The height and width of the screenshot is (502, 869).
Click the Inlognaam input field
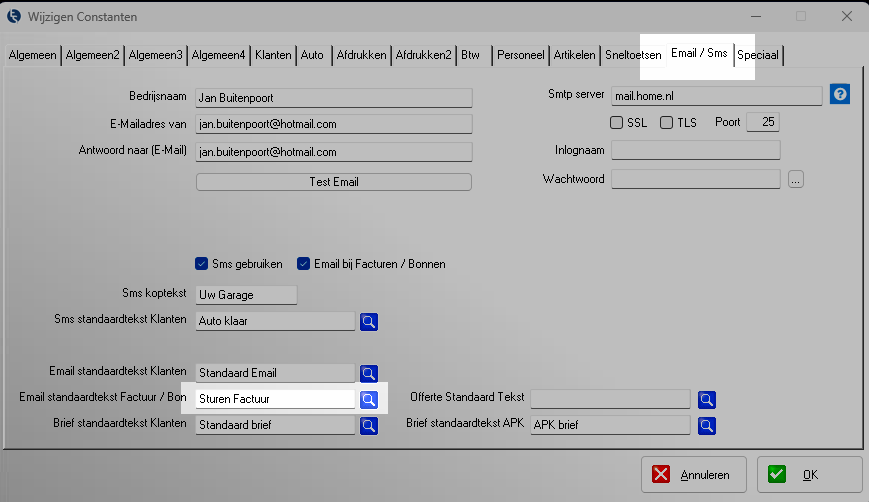(695, 151)
